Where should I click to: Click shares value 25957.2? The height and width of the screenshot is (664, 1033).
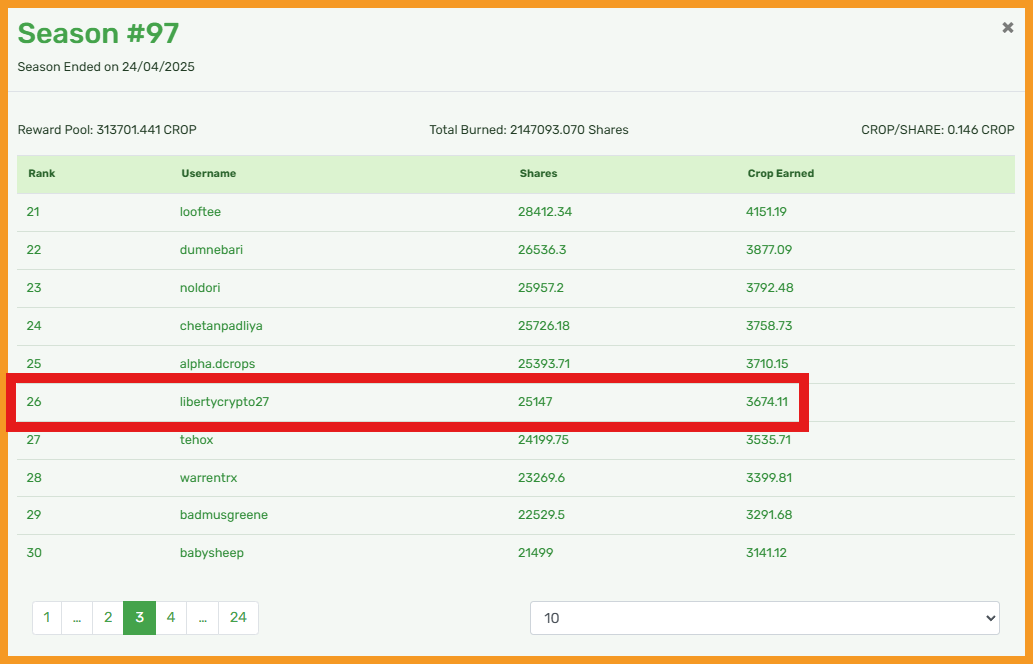point(541,288)
